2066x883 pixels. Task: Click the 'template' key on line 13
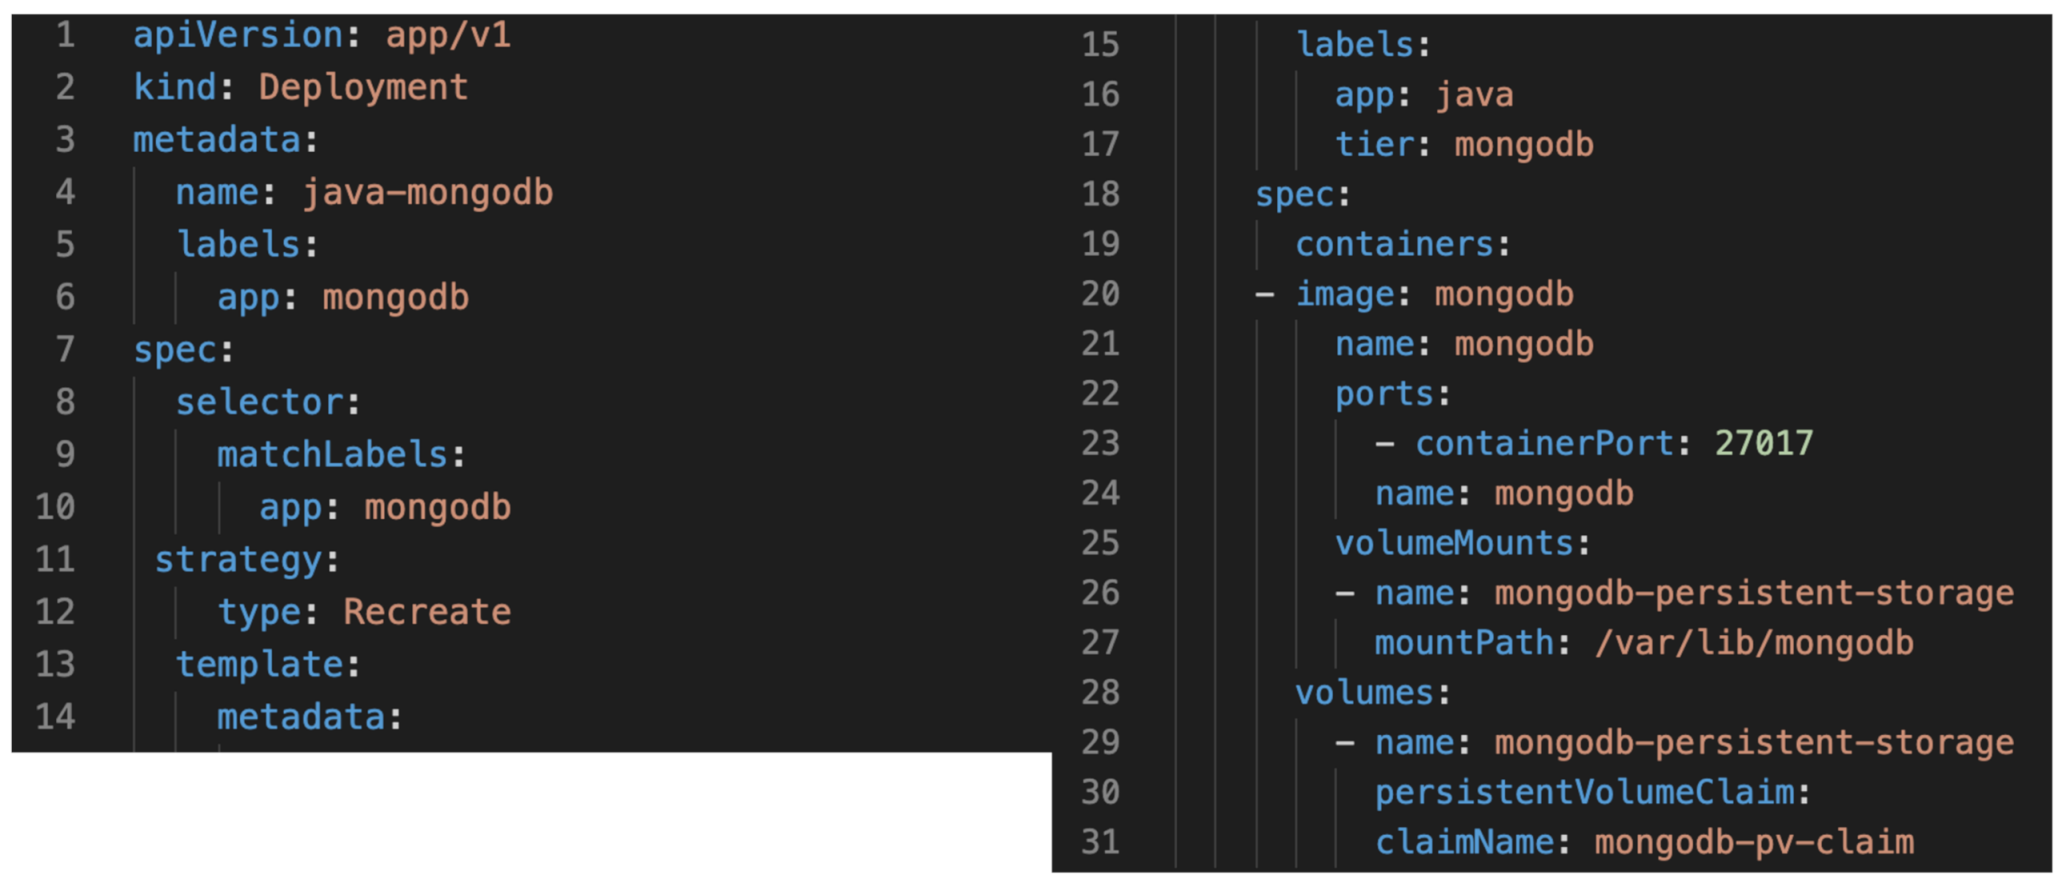coord(259,665)
